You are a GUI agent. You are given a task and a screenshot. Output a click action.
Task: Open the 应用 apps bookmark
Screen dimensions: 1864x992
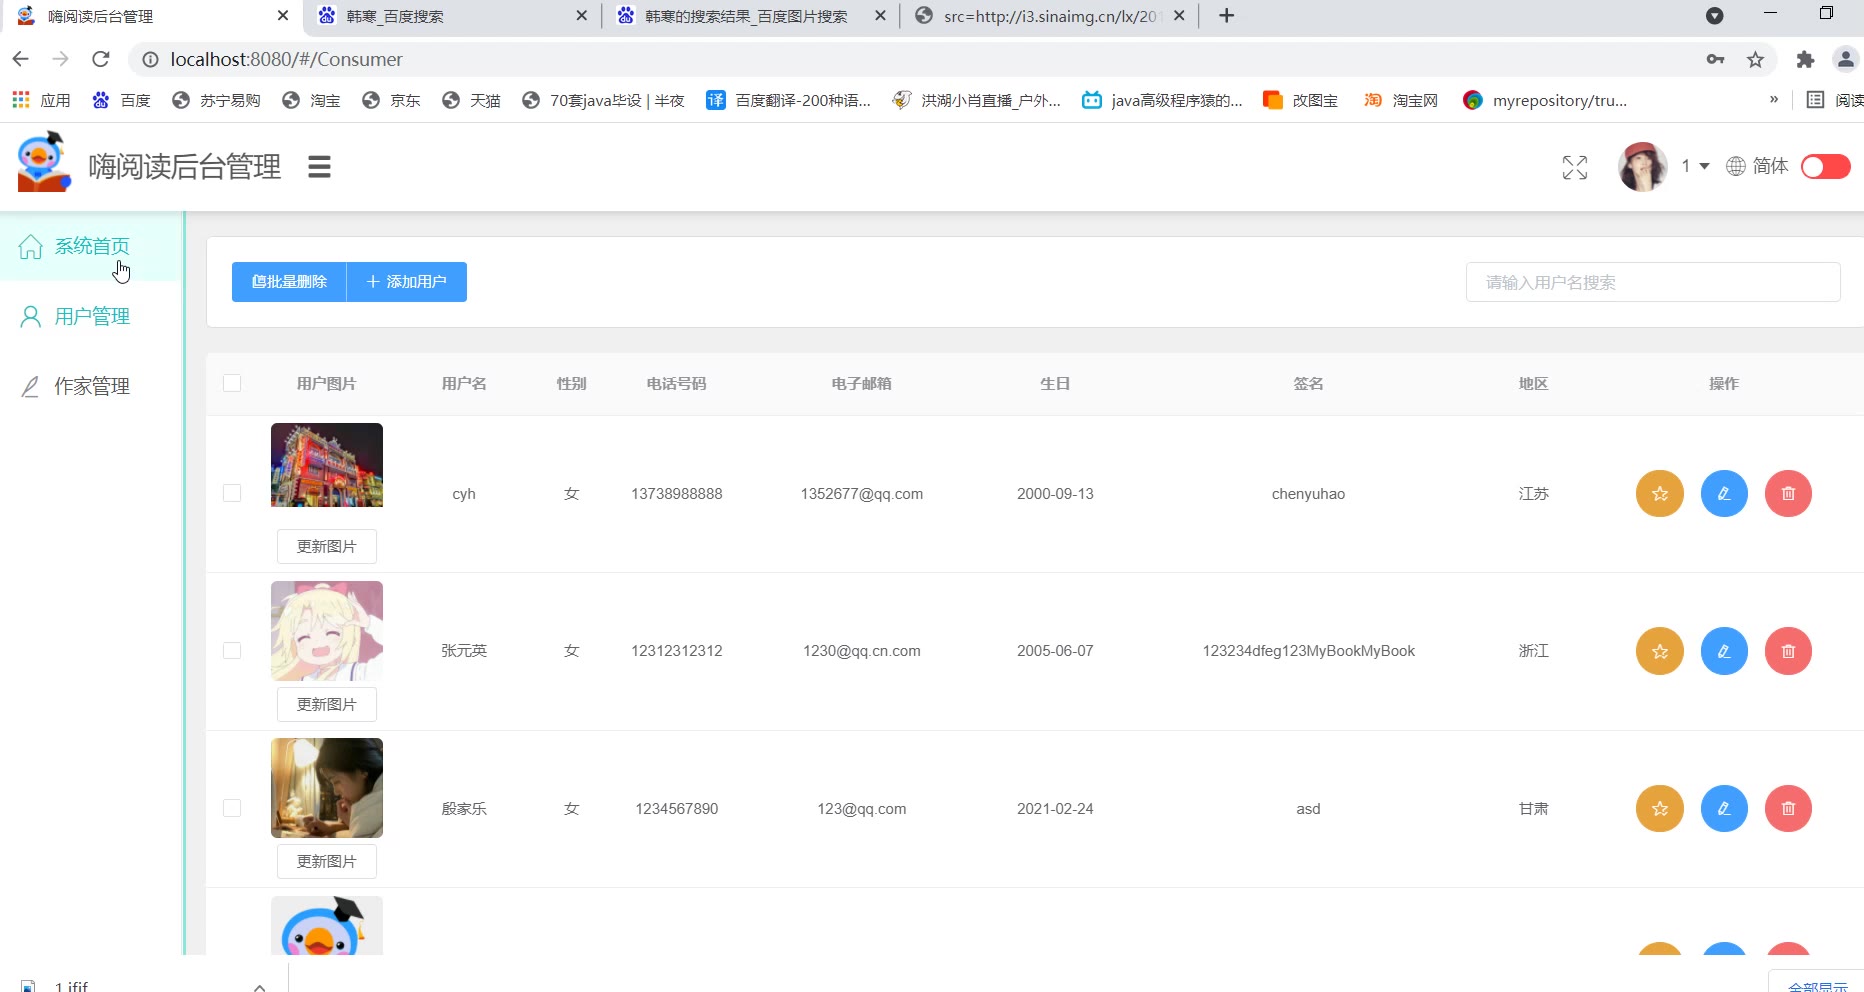41,100
